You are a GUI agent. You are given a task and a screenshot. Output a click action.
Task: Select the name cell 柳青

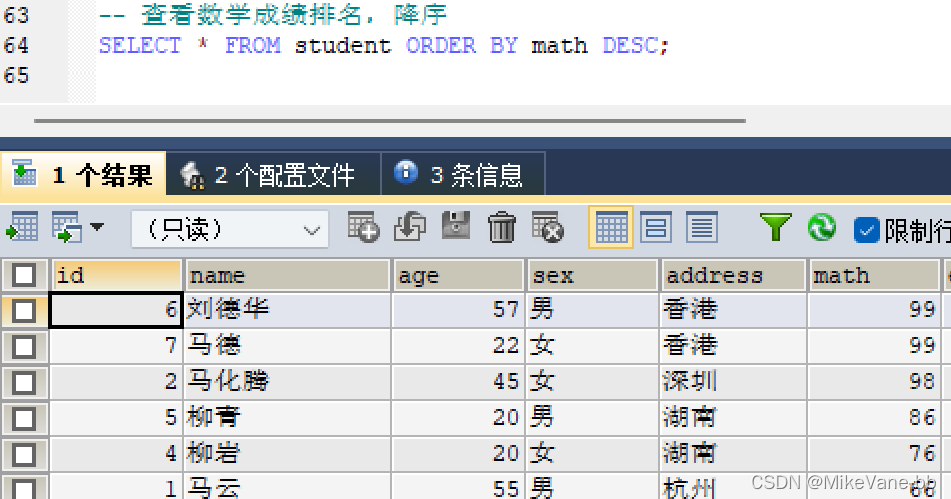point(287,418)
